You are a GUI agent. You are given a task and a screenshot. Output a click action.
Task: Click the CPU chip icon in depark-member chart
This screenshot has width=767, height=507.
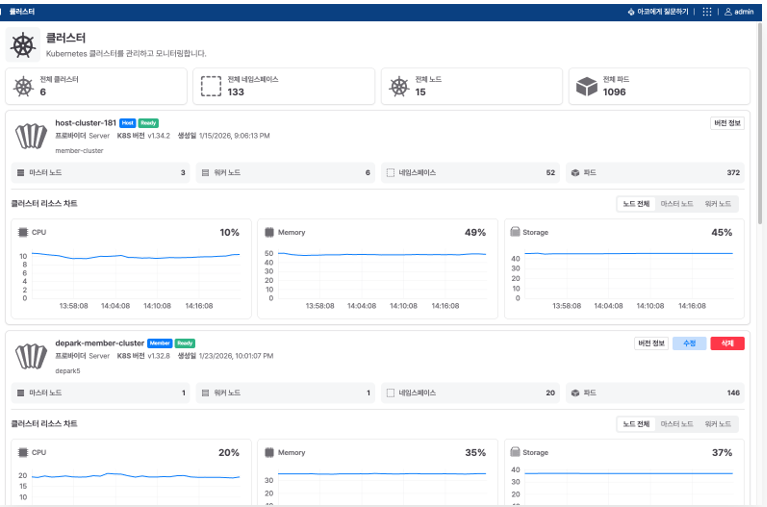point(23,453)
